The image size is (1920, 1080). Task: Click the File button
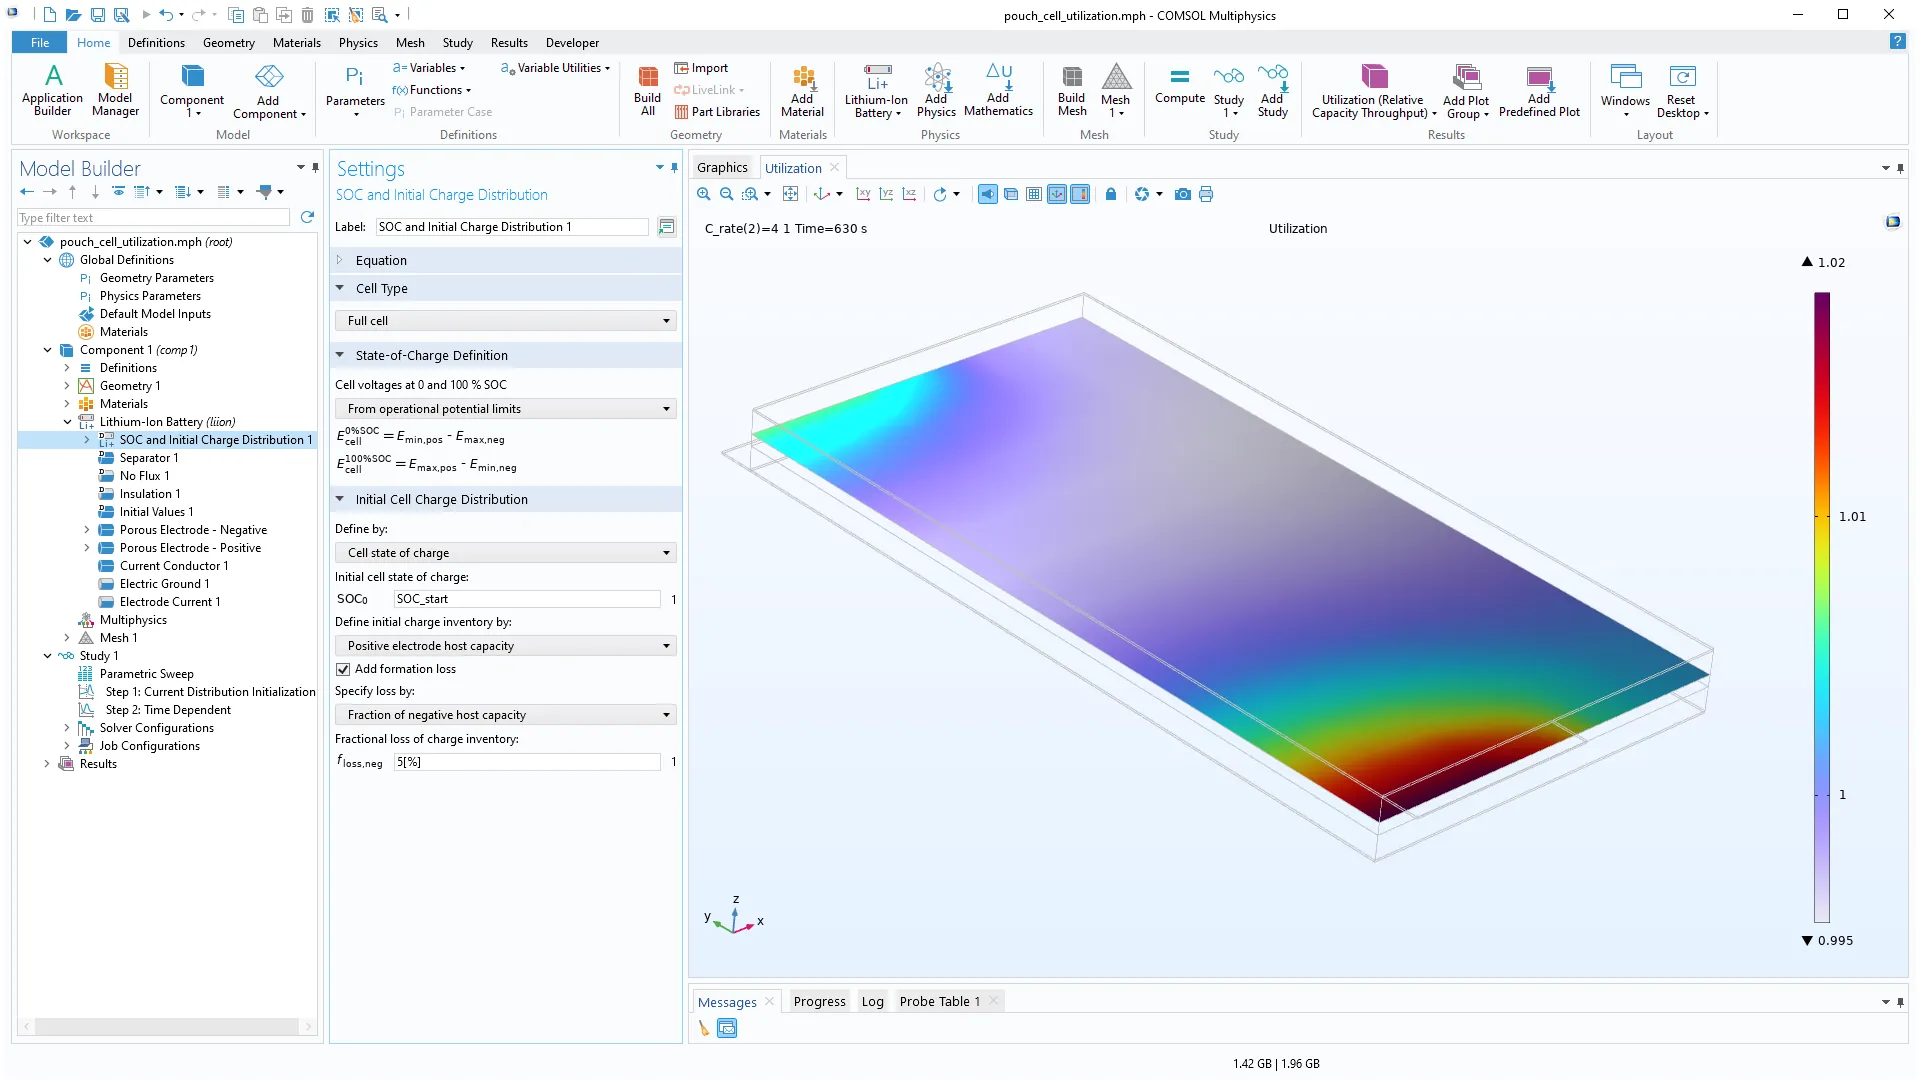[40, 43]
